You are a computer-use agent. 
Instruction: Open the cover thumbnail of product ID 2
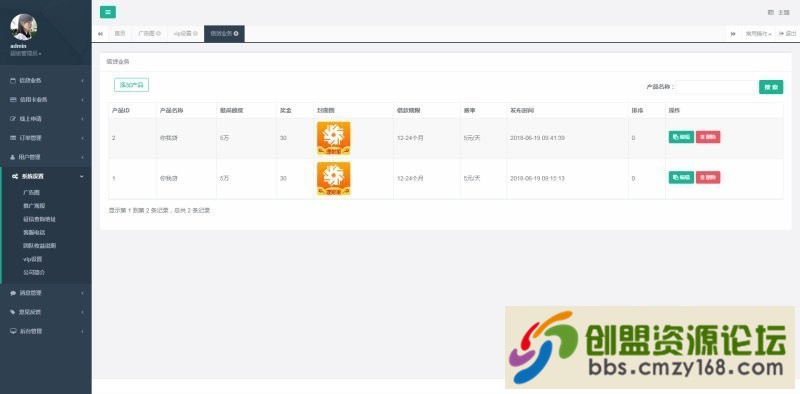pos(333,138)
